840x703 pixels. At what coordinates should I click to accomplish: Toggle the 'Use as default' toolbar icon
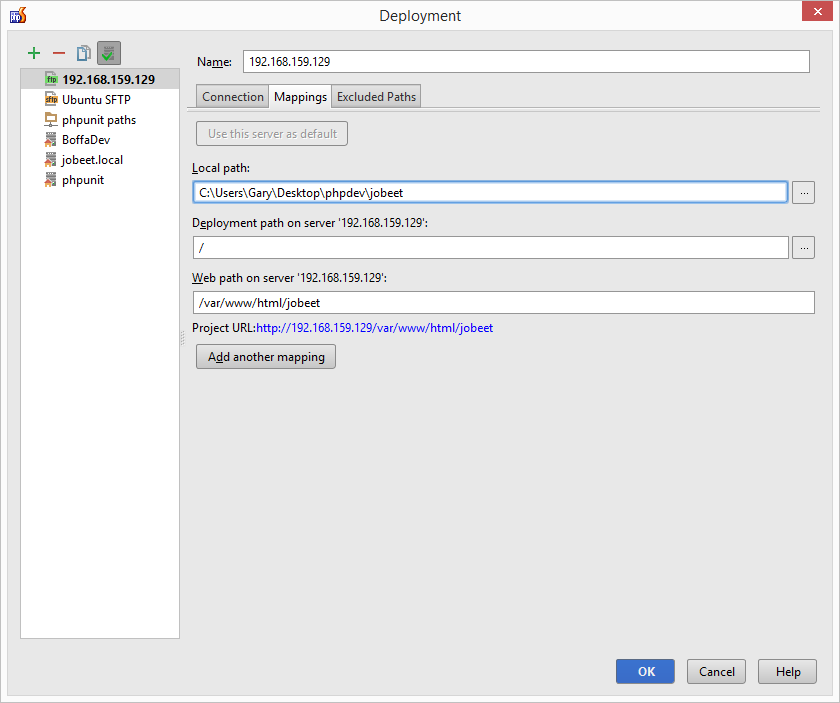[108, 53]
